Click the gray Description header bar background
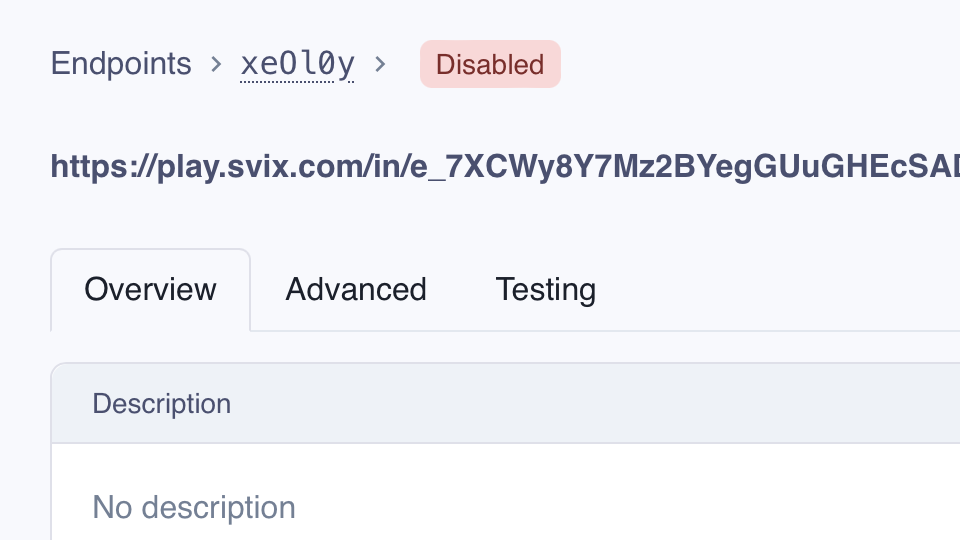Screen dimensions: 960x540 click(600, 404)
